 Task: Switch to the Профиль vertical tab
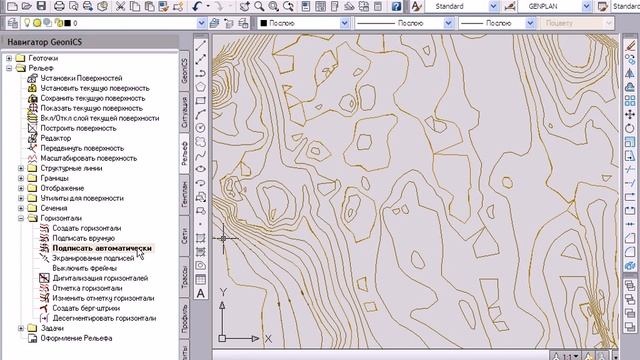pyautogui.click(x=184, y=318)
